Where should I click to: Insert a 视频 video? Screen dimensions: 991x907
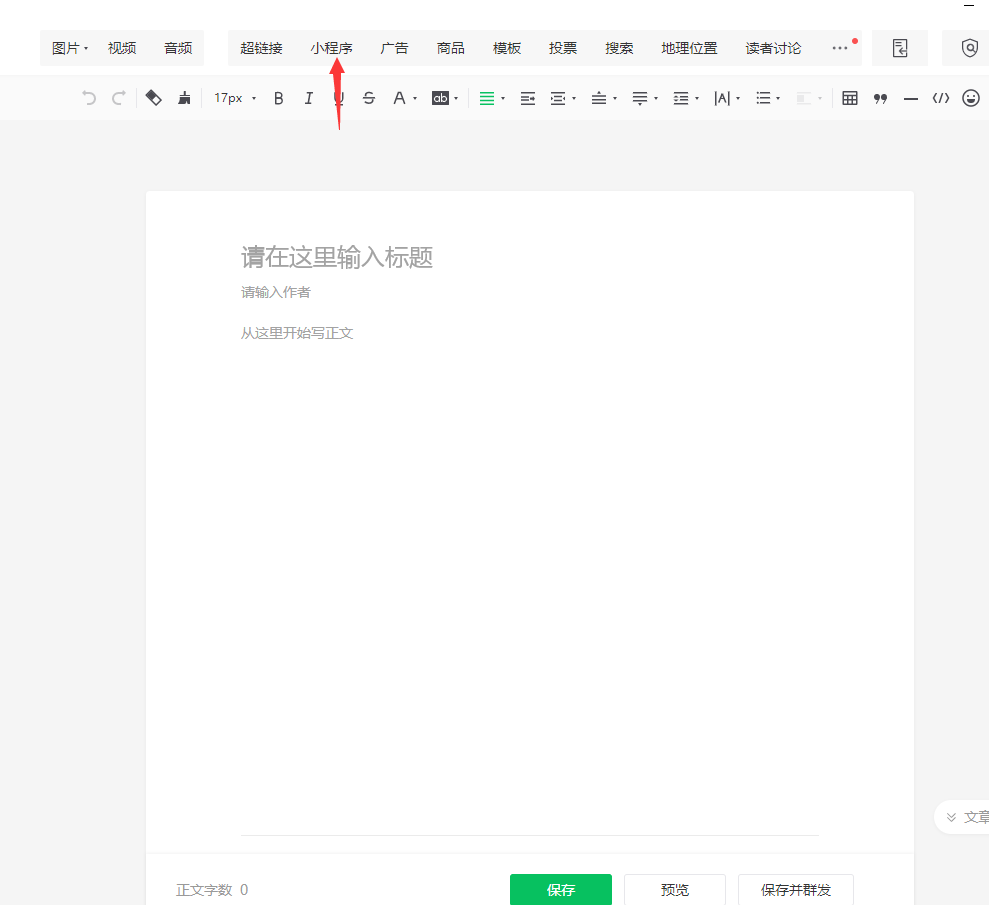tap(122, 48)
